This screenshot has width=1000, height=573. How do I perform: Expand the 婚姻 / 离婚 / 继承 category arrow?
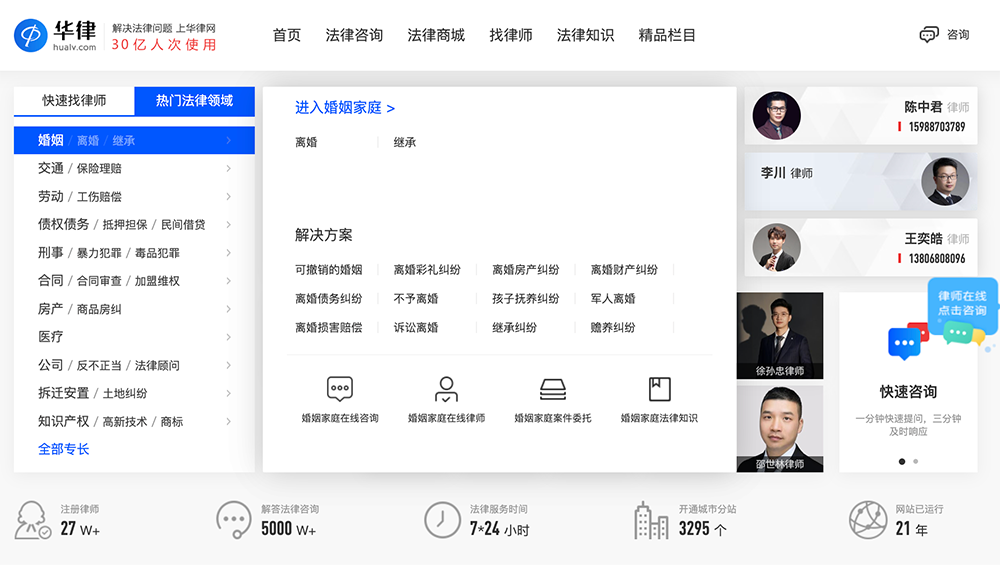tap(228, 140)
